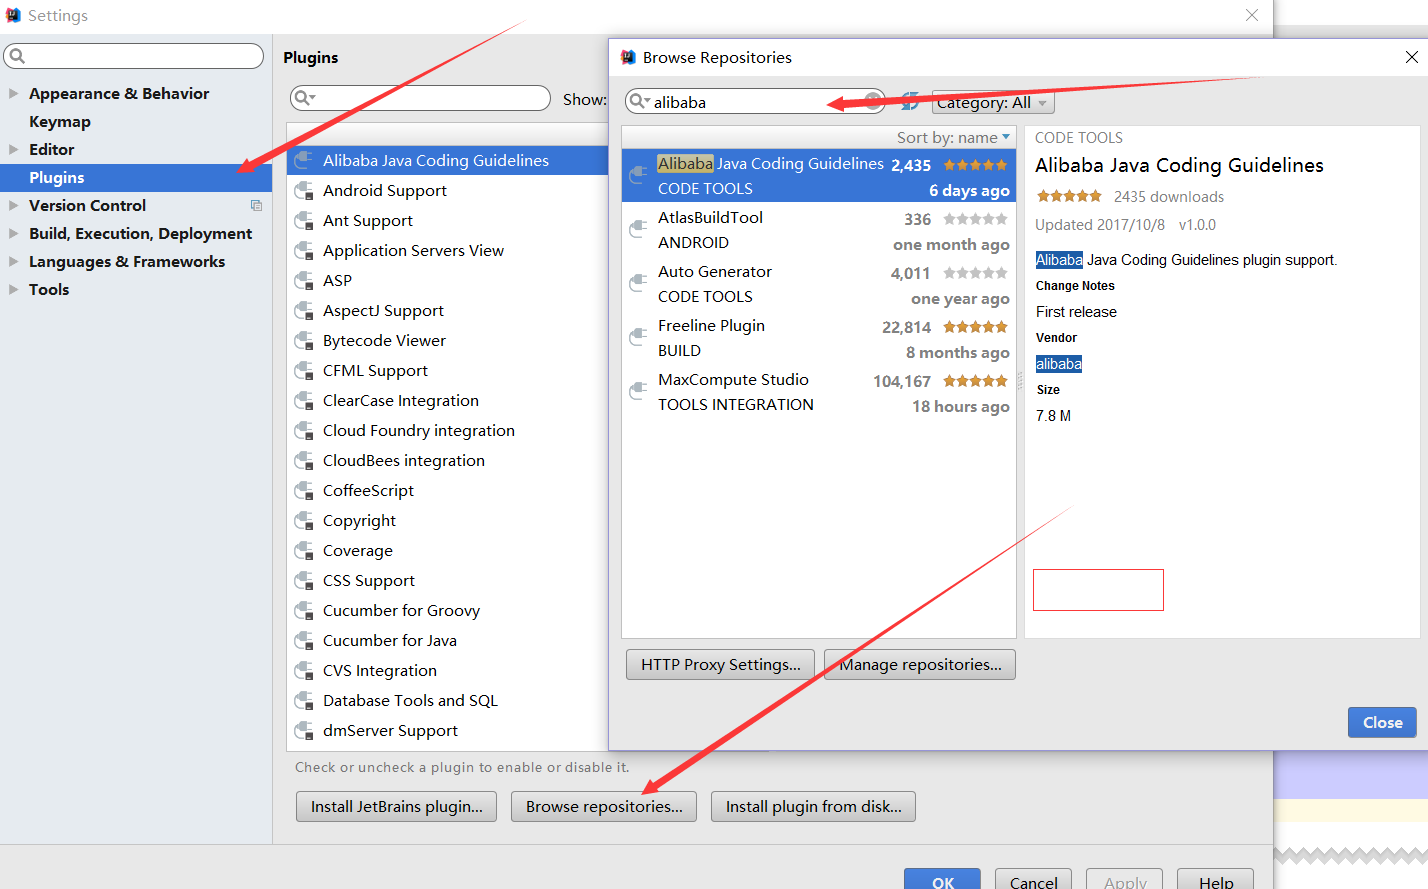The width and height of the screenshot is (1428, 889).
Task: Click the IntelliJ icon in the Browse Repositories title bar
Action: [628, 58]
